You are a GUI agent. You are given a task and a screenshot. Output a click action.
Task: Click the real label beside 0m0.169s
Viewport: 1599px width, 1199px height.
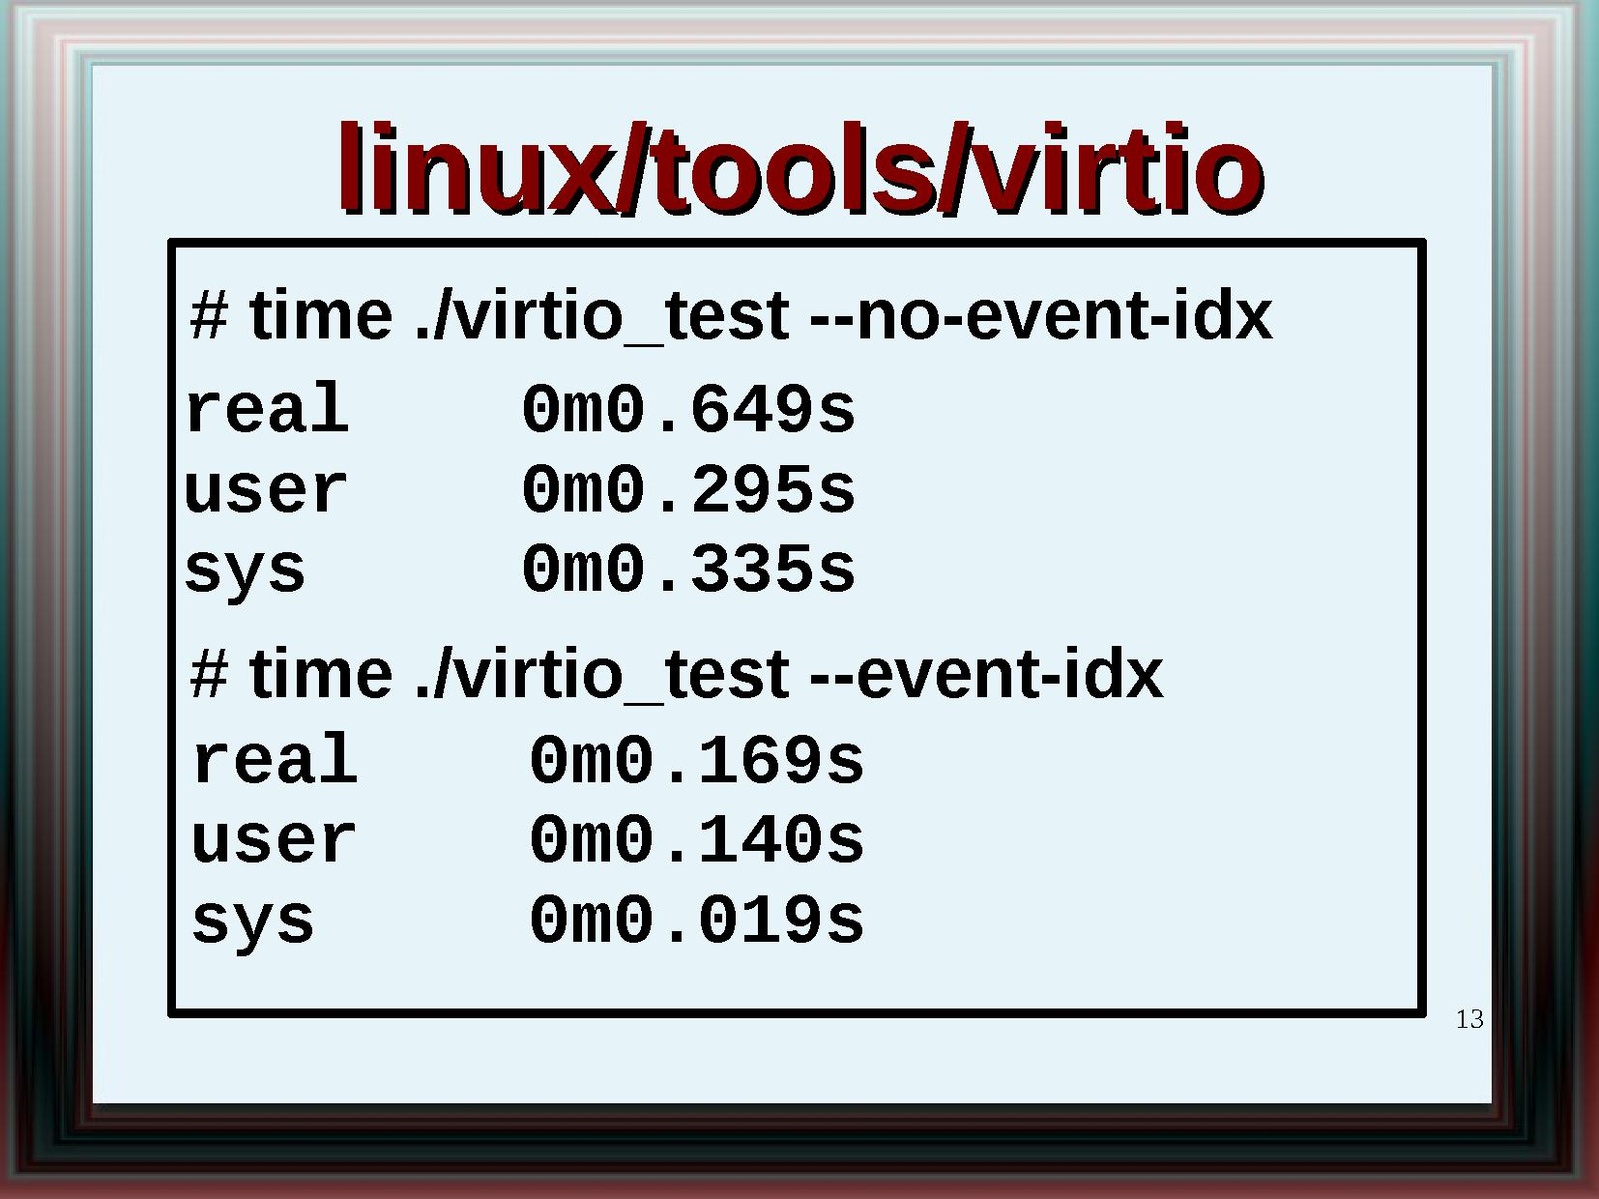pyautogui.click(x=275, y=760)
